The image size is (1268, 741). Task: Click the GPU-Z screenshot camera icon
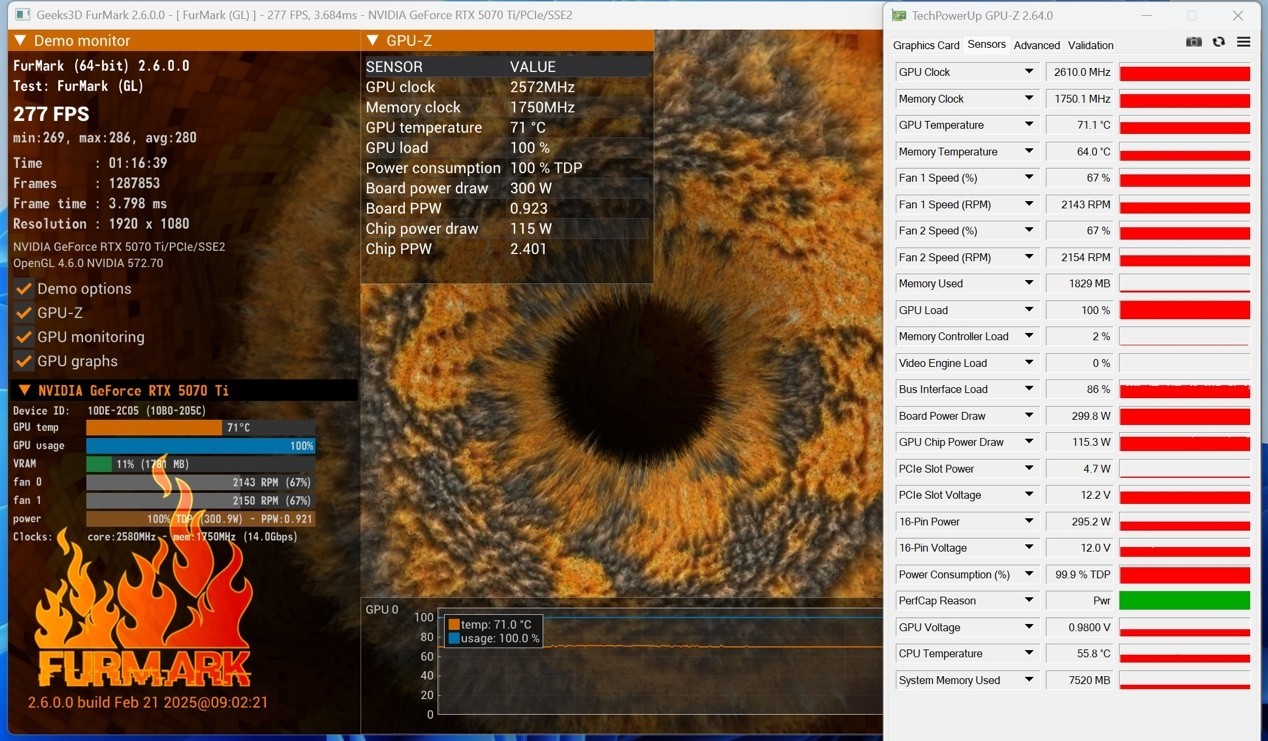[x=1193, y=42]
